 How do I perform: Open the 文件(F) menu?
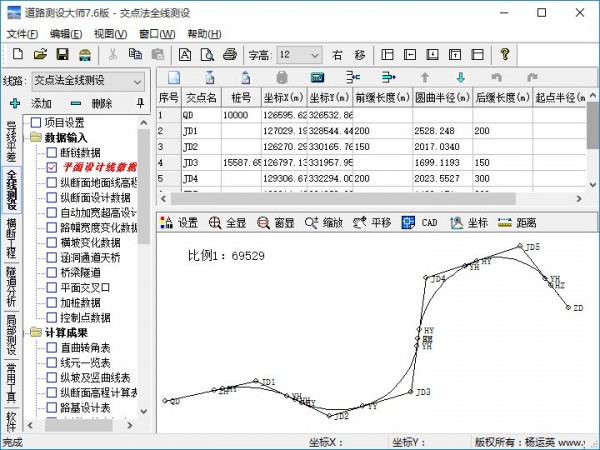[22, 33]
